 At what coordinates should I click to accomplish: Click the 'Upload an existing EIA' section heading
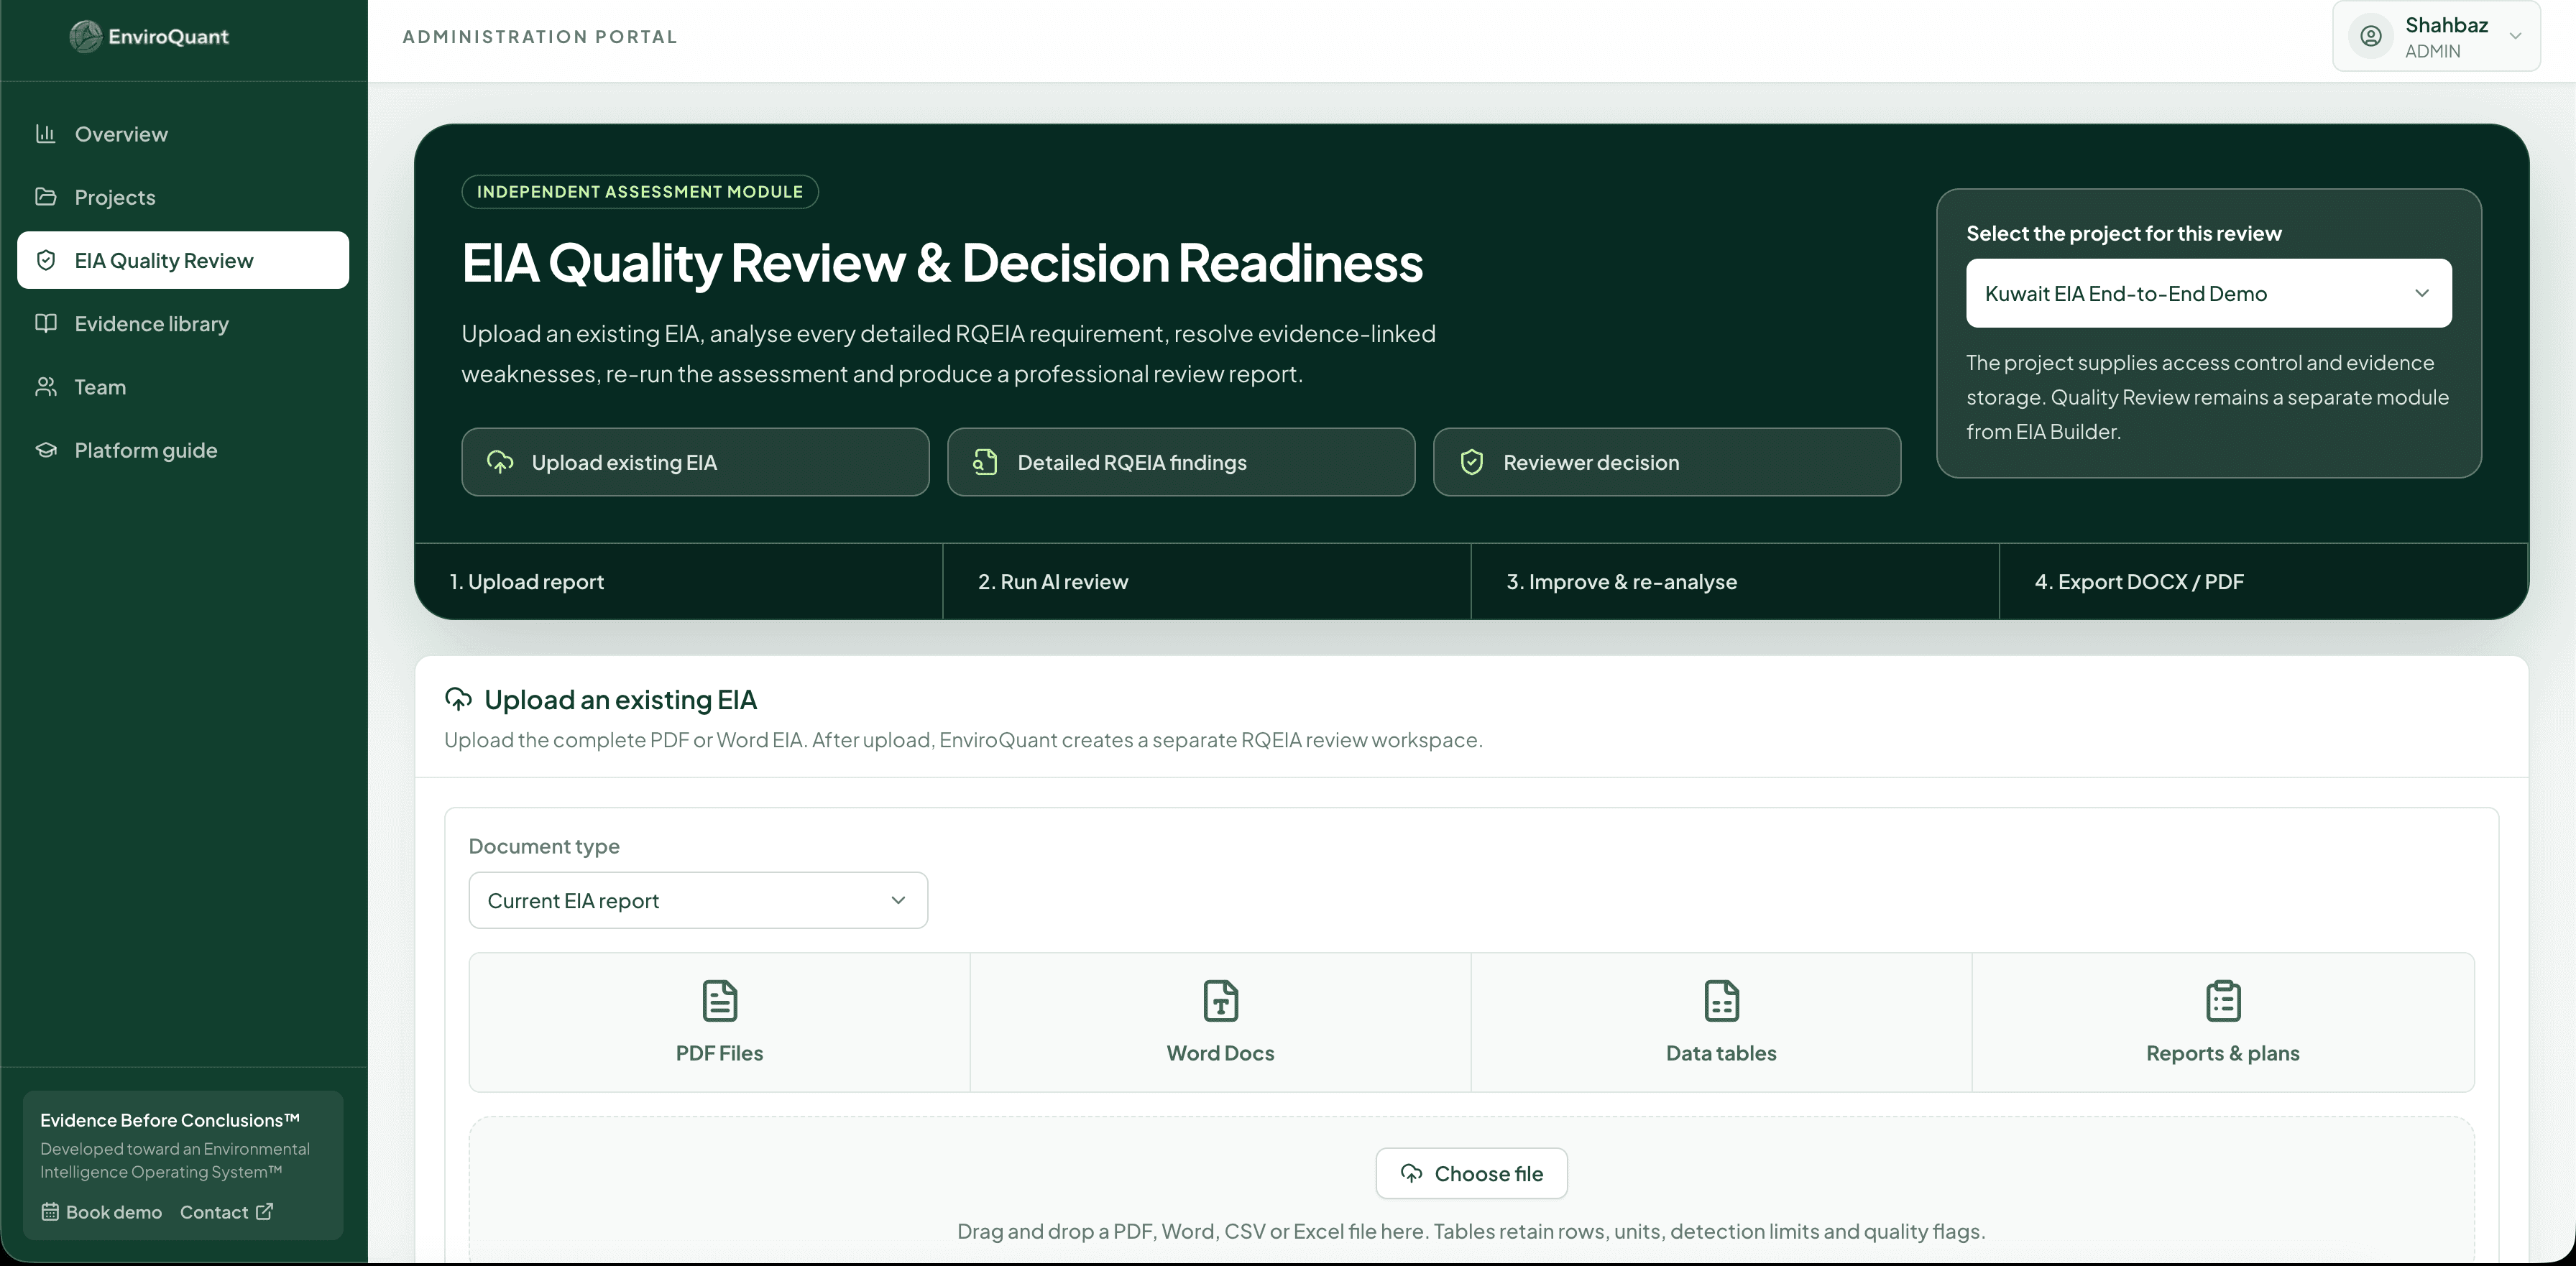click(x=620, y=699)
